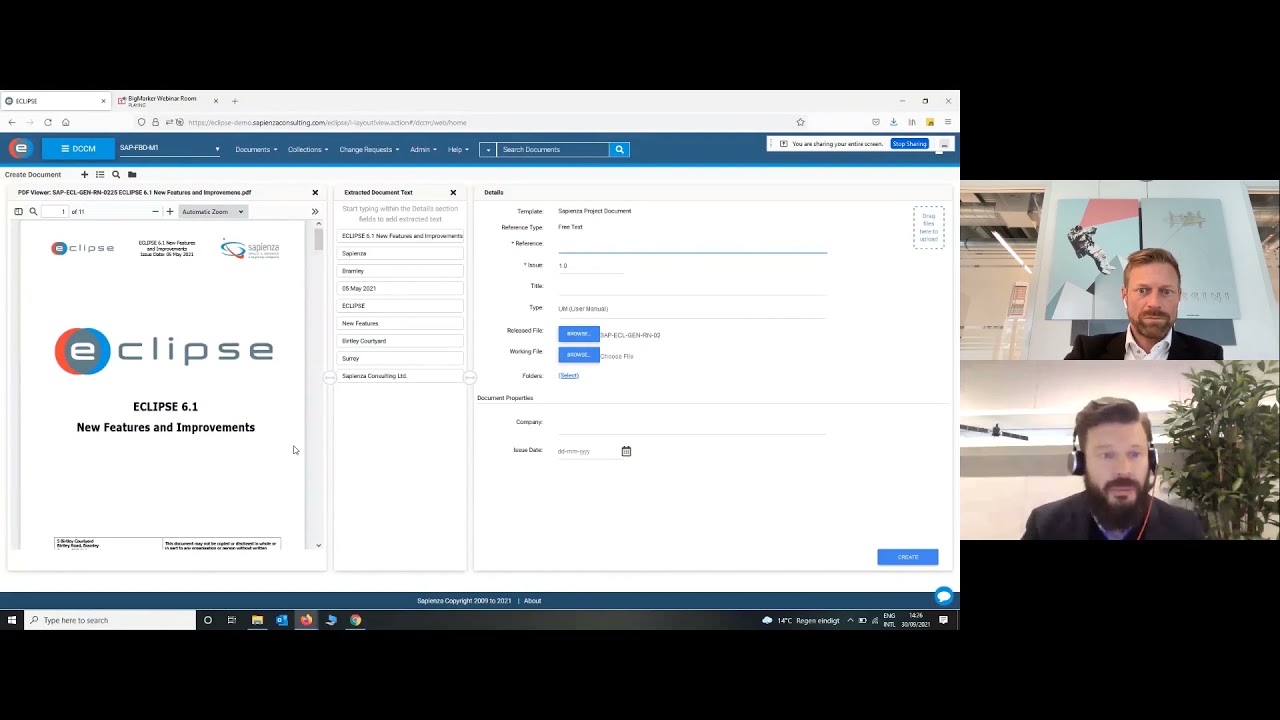
Task: Expand the search options dropdown arrow
Action: point(488,150)
